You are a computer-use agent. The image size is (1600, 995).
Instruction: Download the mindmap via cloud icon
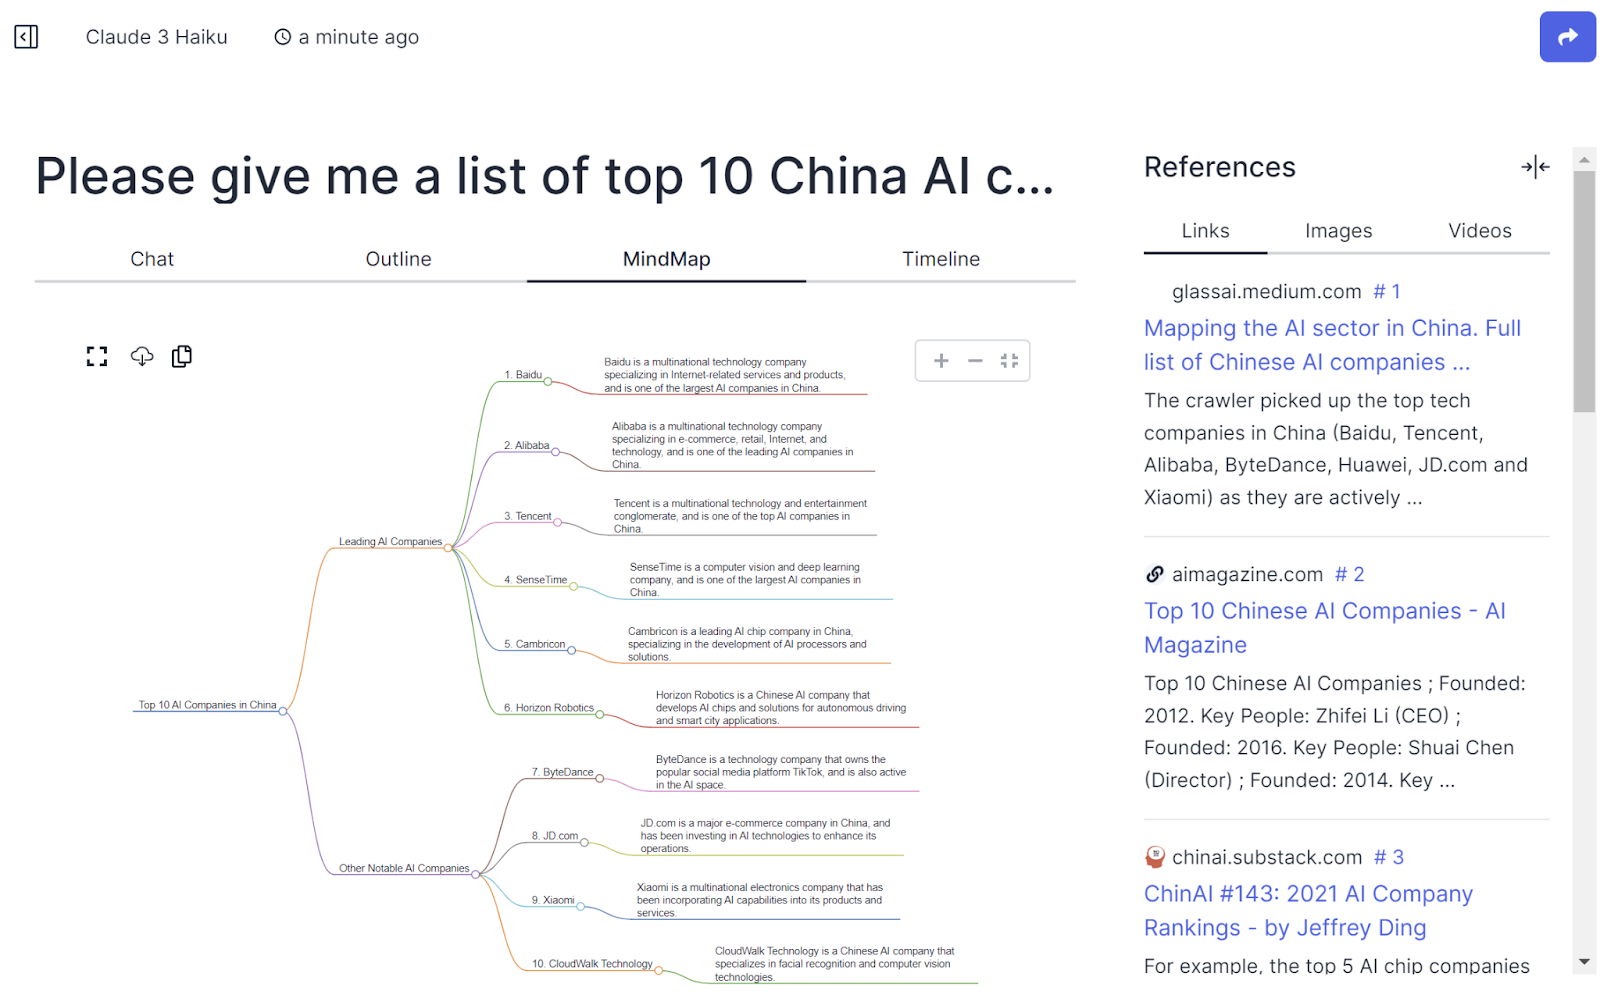pyautogui.click(x=142, y=357)
